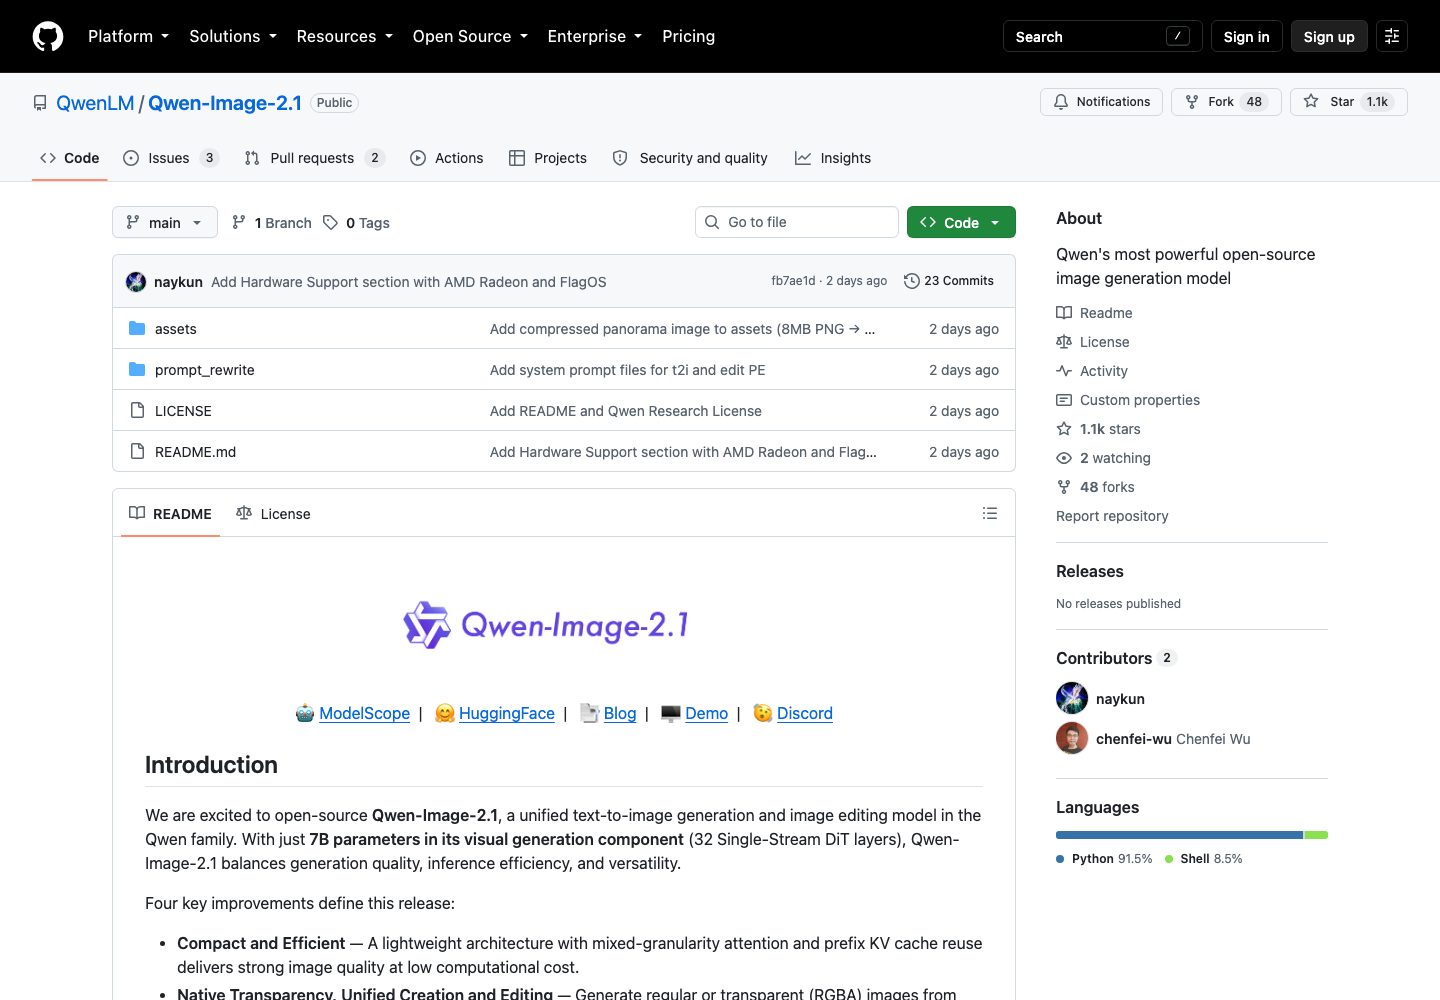The image size is (1440, 1000).
Task: Click the Python 91.5% language entry
Action: pos(1104,859)
